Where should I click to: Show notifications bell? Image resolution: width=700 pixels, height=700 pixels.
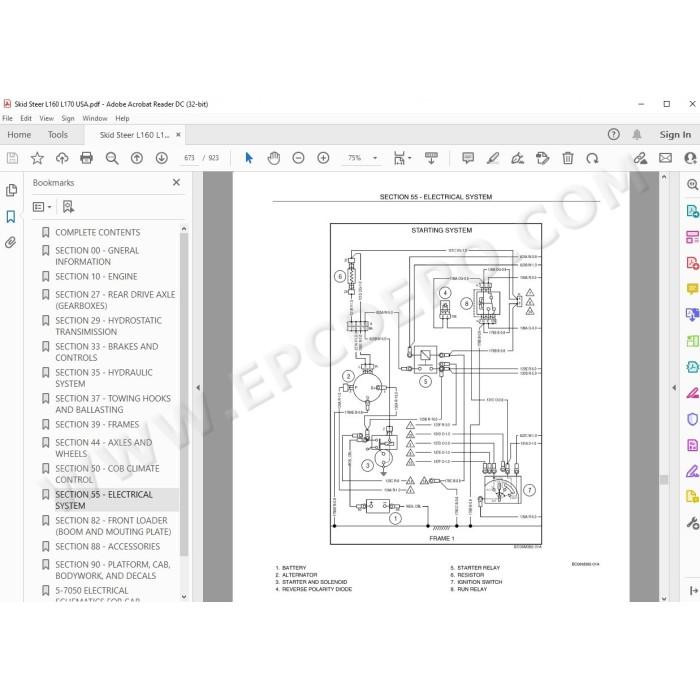tap(637, 134)
